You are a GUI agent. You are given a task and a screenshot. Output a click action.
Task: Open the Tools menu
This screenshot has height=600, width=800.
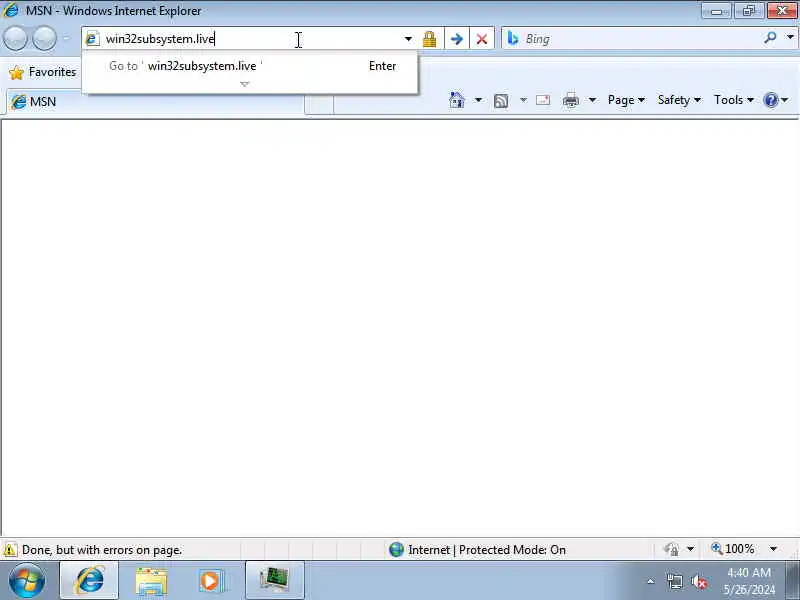pyautogui.click(x=734, y=100)
